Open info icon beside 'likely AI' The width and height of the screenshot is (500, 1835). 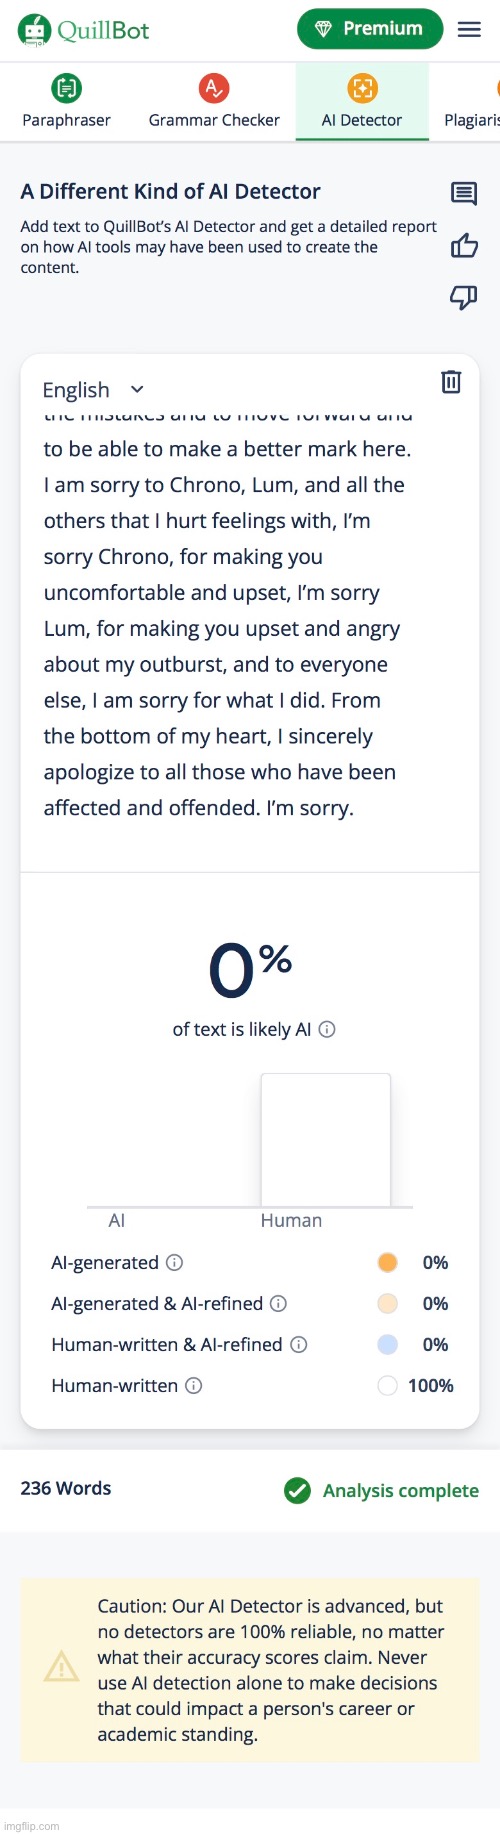[327, 1029]
